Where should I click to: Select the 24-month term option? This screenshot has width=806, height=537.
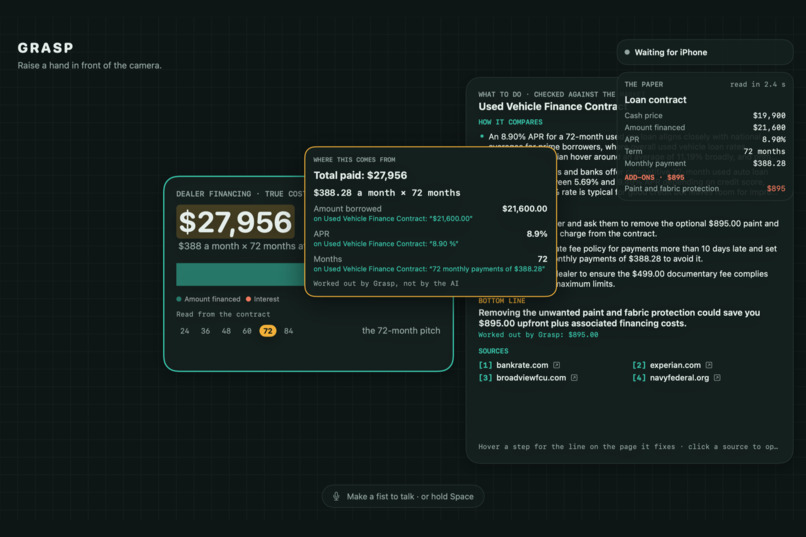(x=185, y=331)
